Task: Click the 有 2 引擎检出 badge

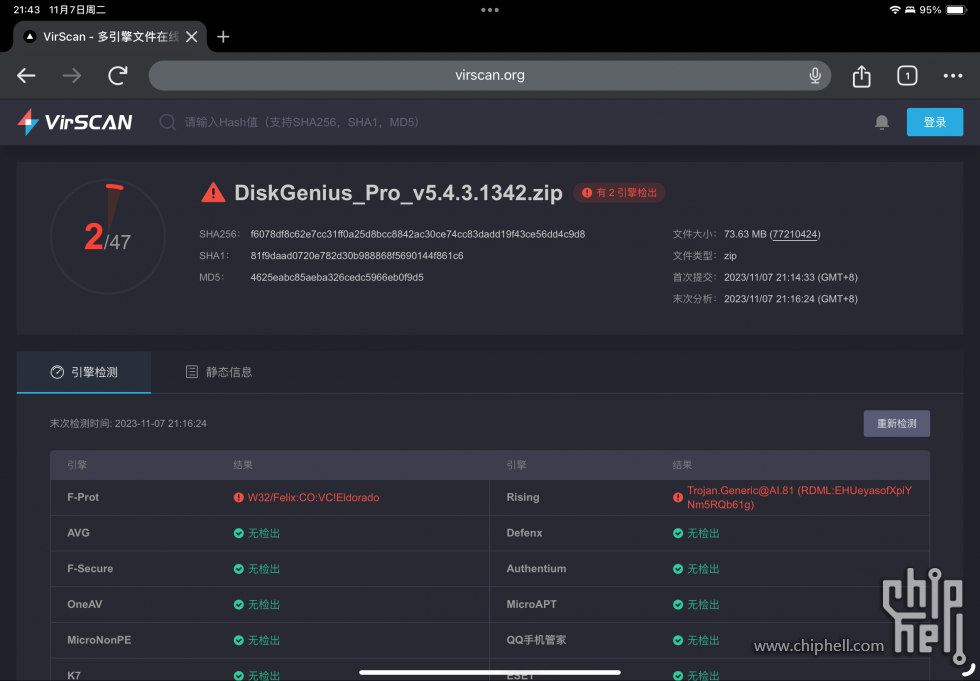Action: click(x=619, y=192)
